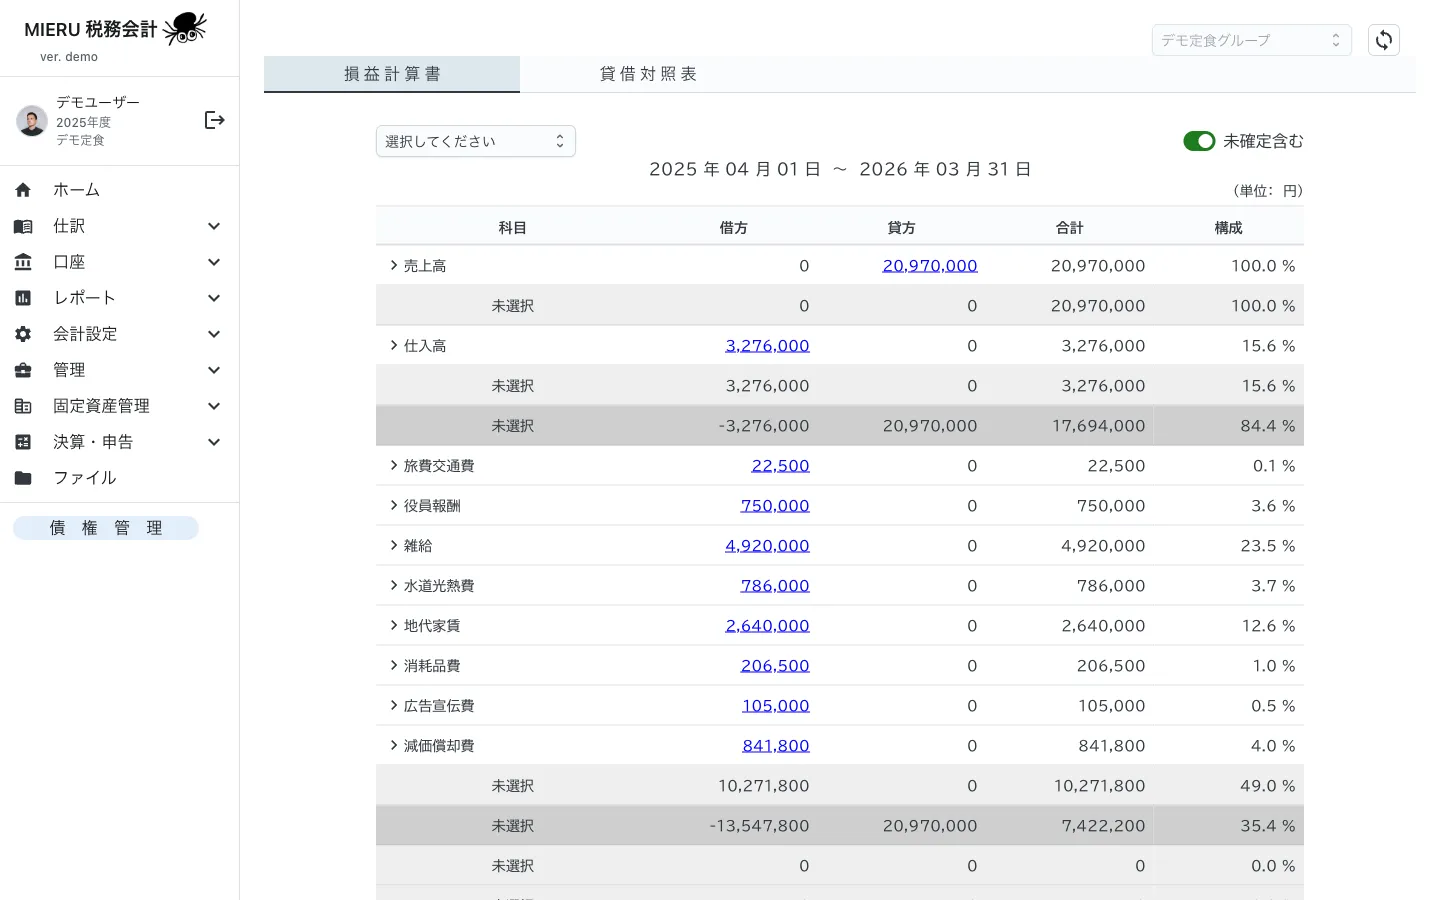Viewport: 1440px width, 900px height.
Task: Click the 会計設定 gear icon
Action: pyautogui.click(x=23, y=334)
